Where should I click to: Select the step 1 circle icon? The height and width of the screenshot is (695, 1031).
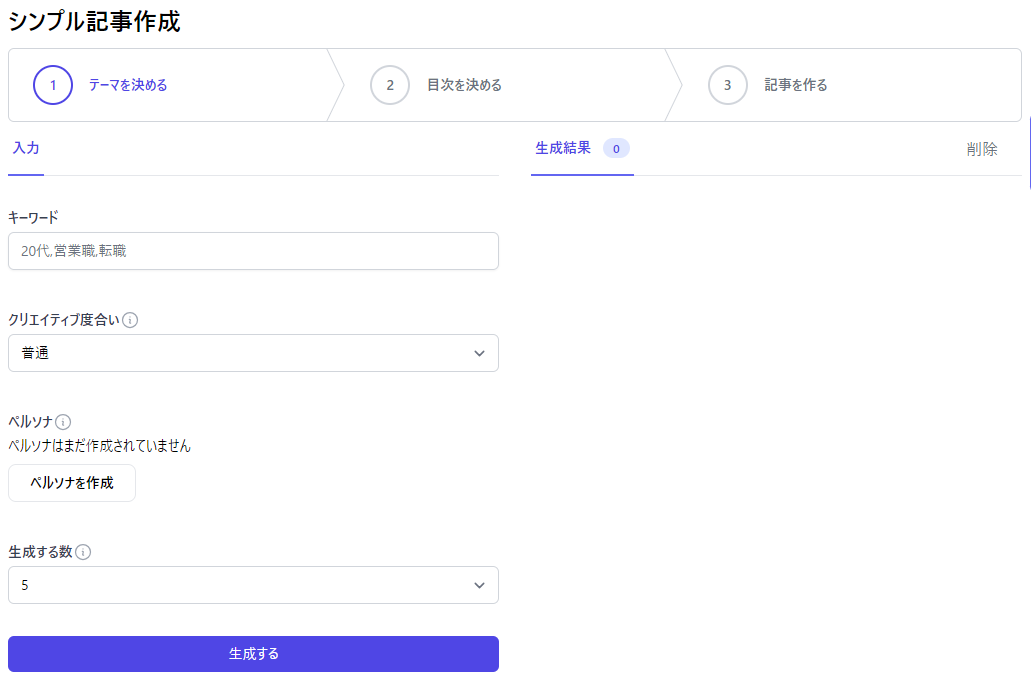pyautogui.click(x=53, y=85)
